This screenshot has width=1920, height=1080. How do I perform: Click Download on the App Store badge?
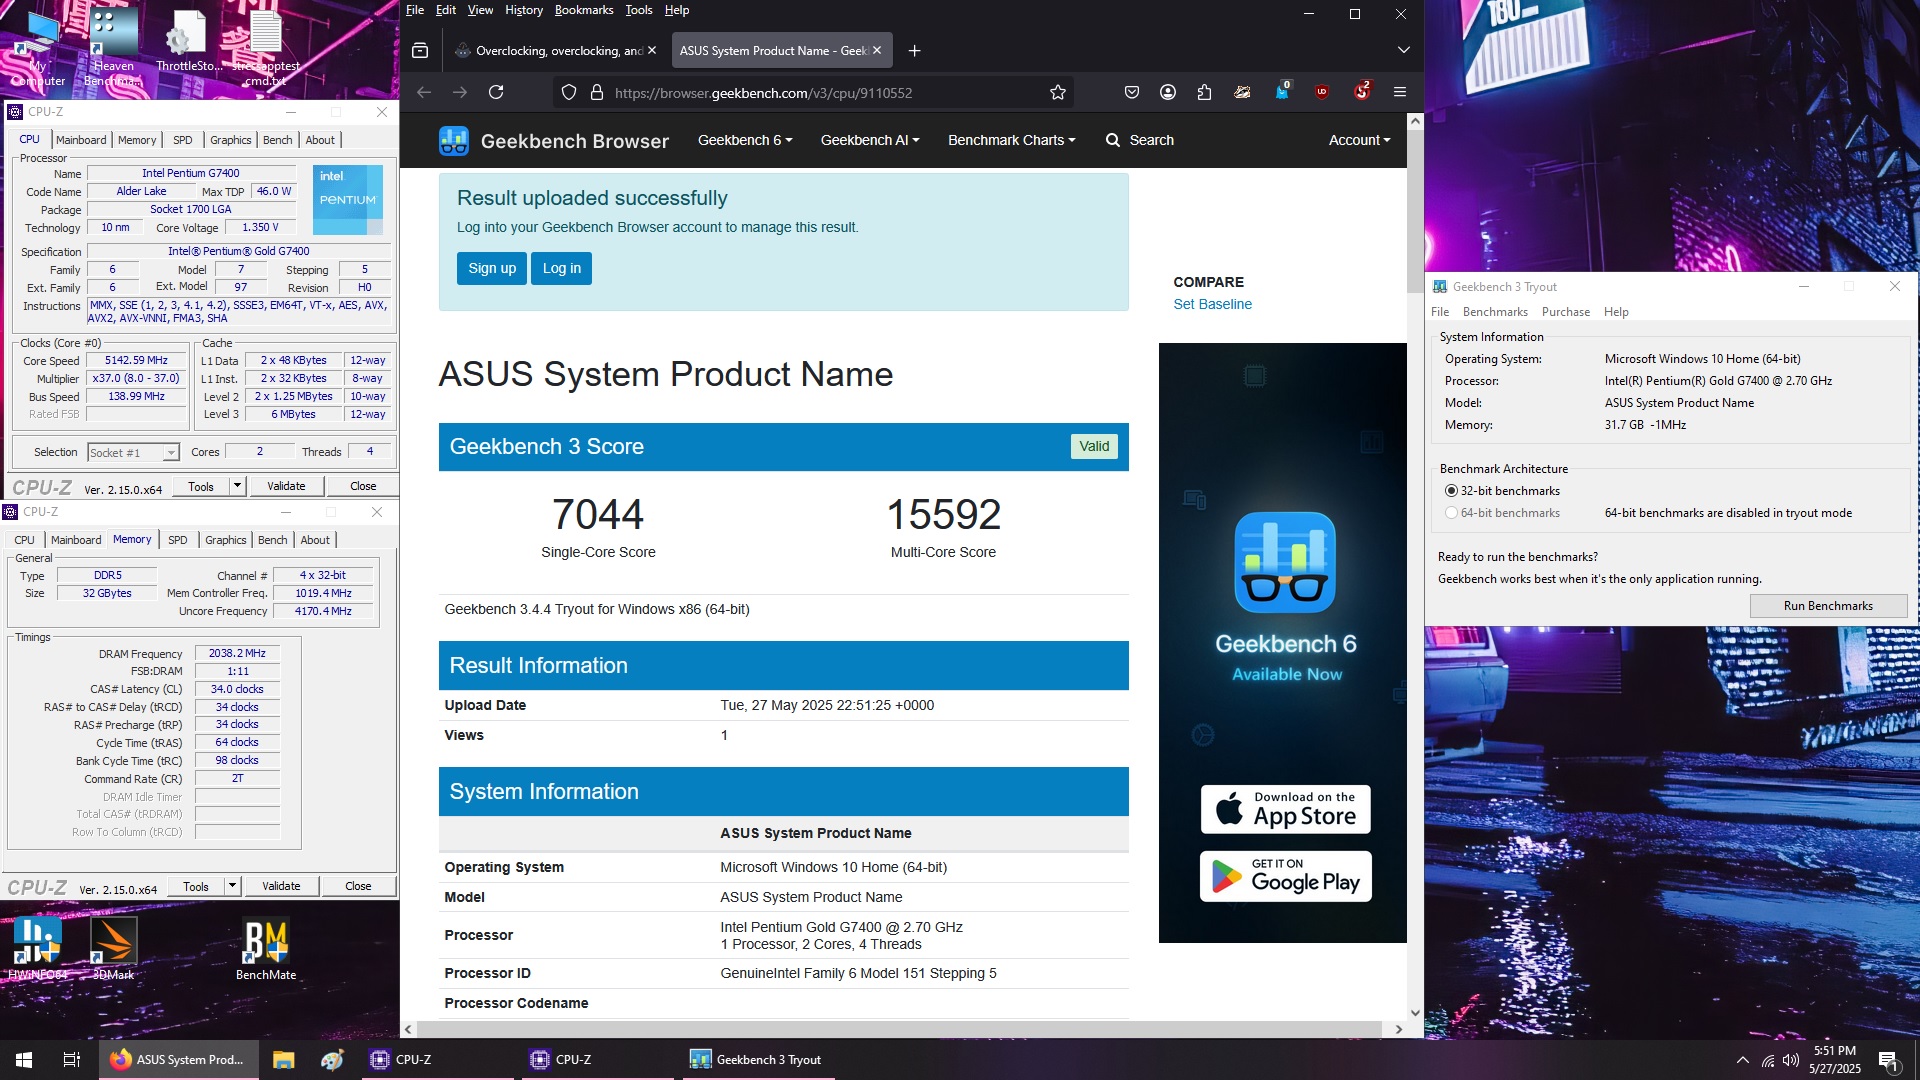[1285, 809]
